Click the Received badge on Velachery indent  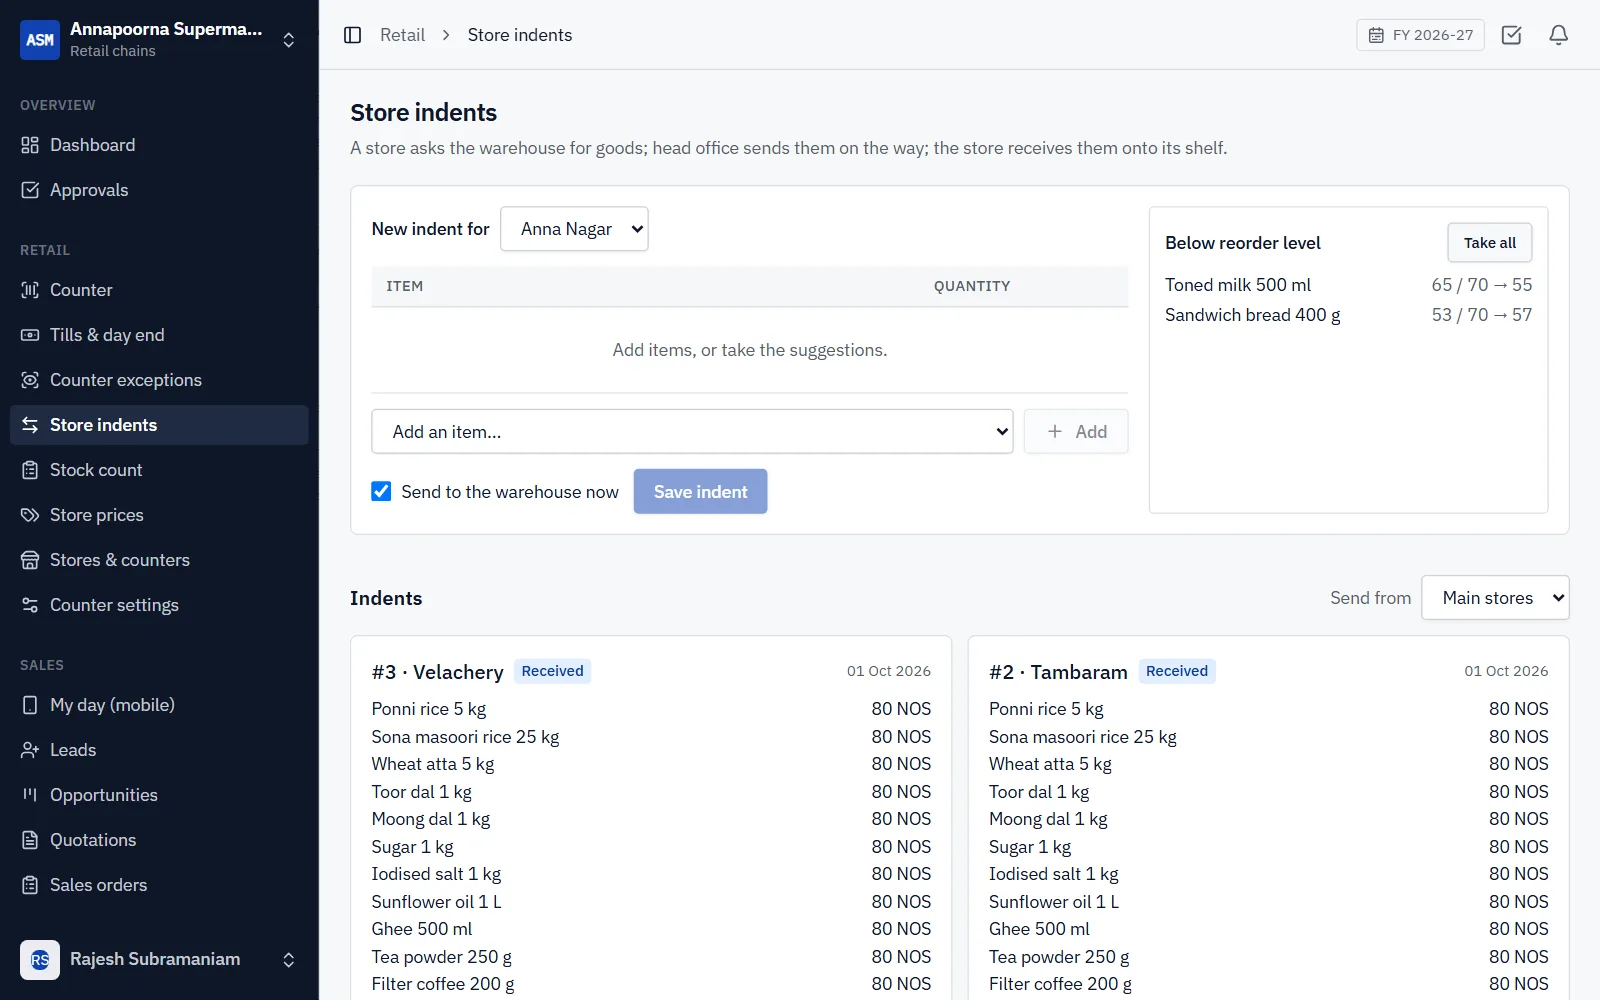coord(552,671)
